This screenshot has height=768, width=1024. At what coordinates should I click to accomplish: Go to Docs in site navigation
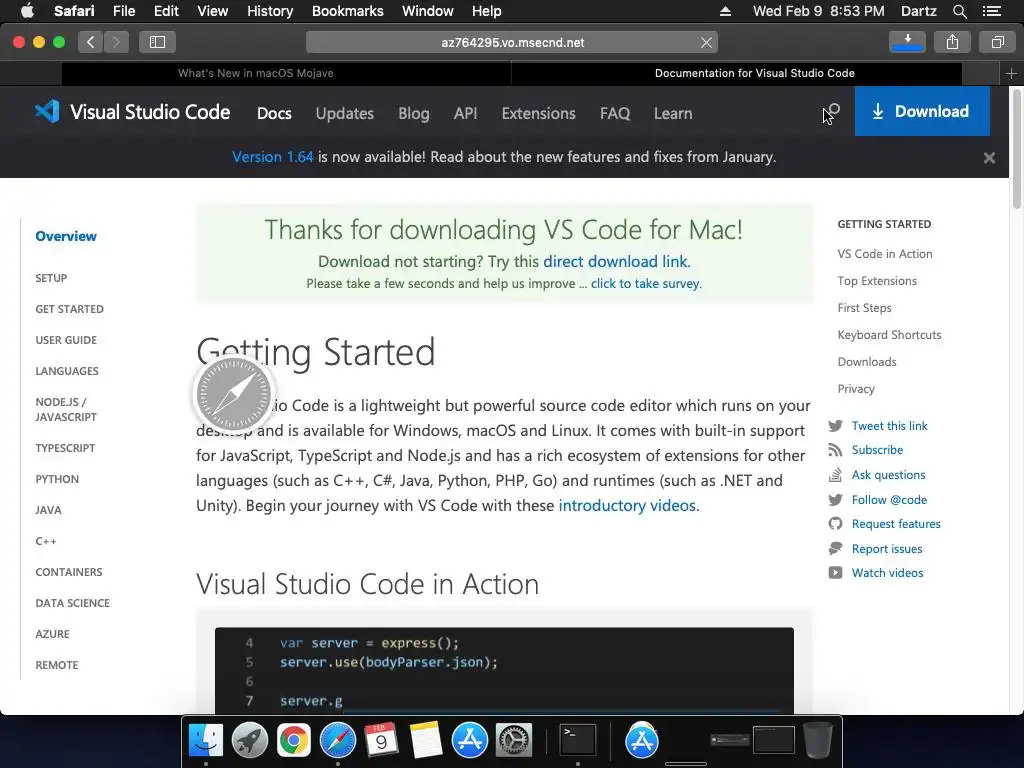(x=274, y=114)
